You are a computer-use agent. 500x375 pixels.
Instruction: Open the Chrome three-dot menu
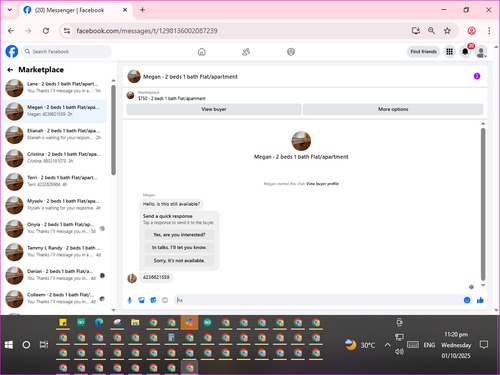[489, 31]
